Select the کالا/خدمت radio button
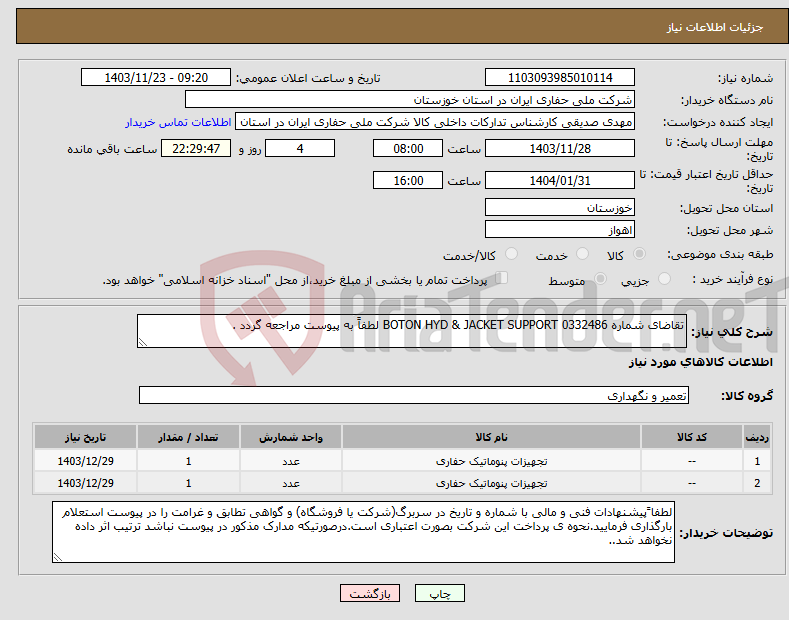Image resolution: width=789 pixels, height=620 pixels. pyautogui.click(x=511, y=254)
